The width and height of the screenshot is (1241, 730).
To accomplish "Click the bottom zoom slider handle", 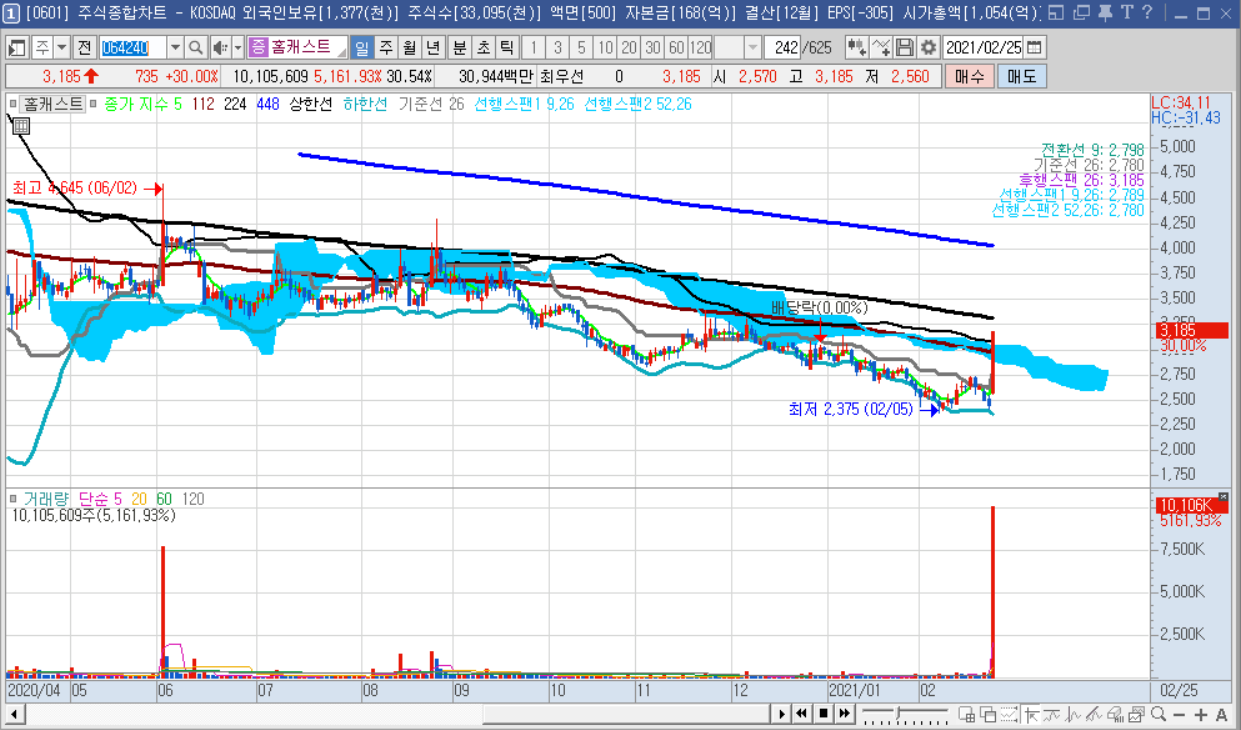I will tap(898, 713).
